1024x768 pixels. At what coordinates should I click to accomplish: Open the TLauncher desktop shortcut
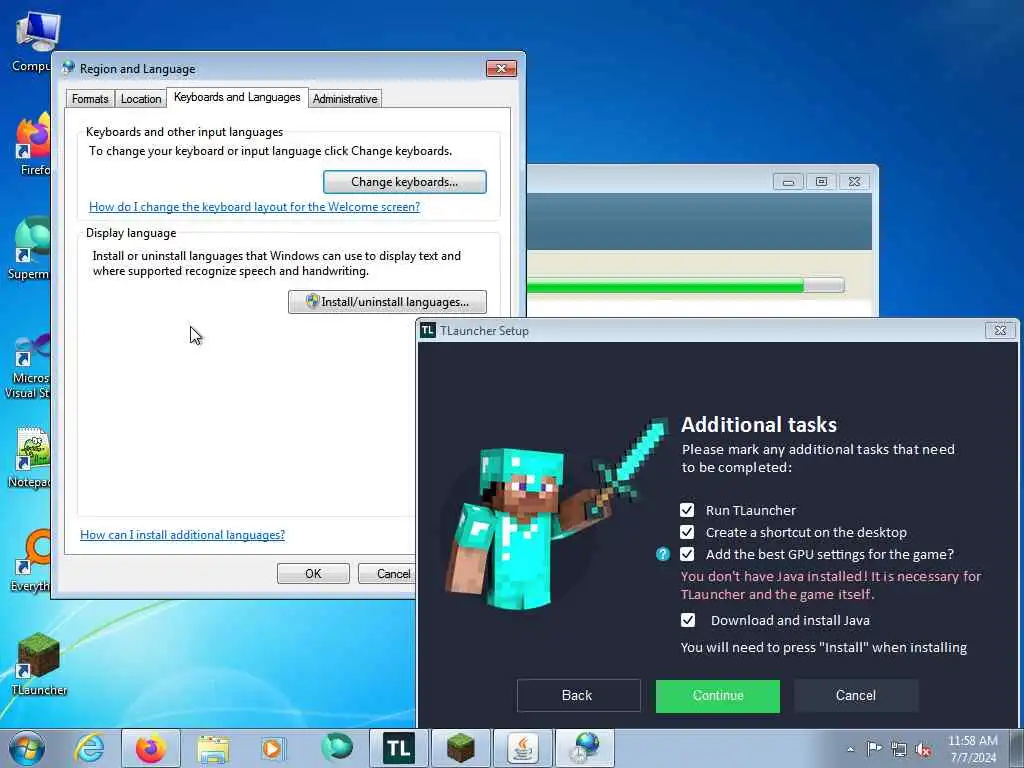39,664
